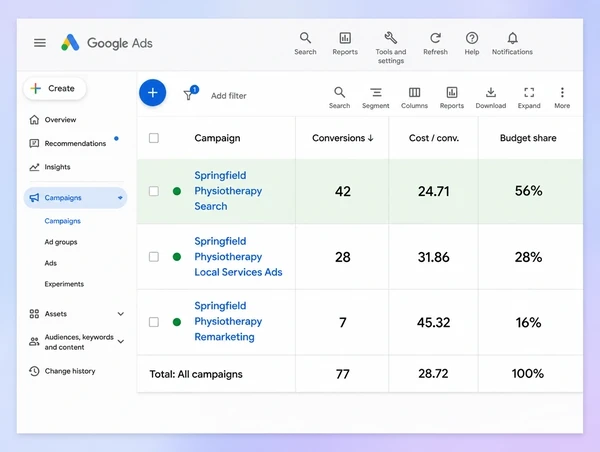
Task: Open Search in the top header
Action: pyautogui.click(x=305, y=44)
